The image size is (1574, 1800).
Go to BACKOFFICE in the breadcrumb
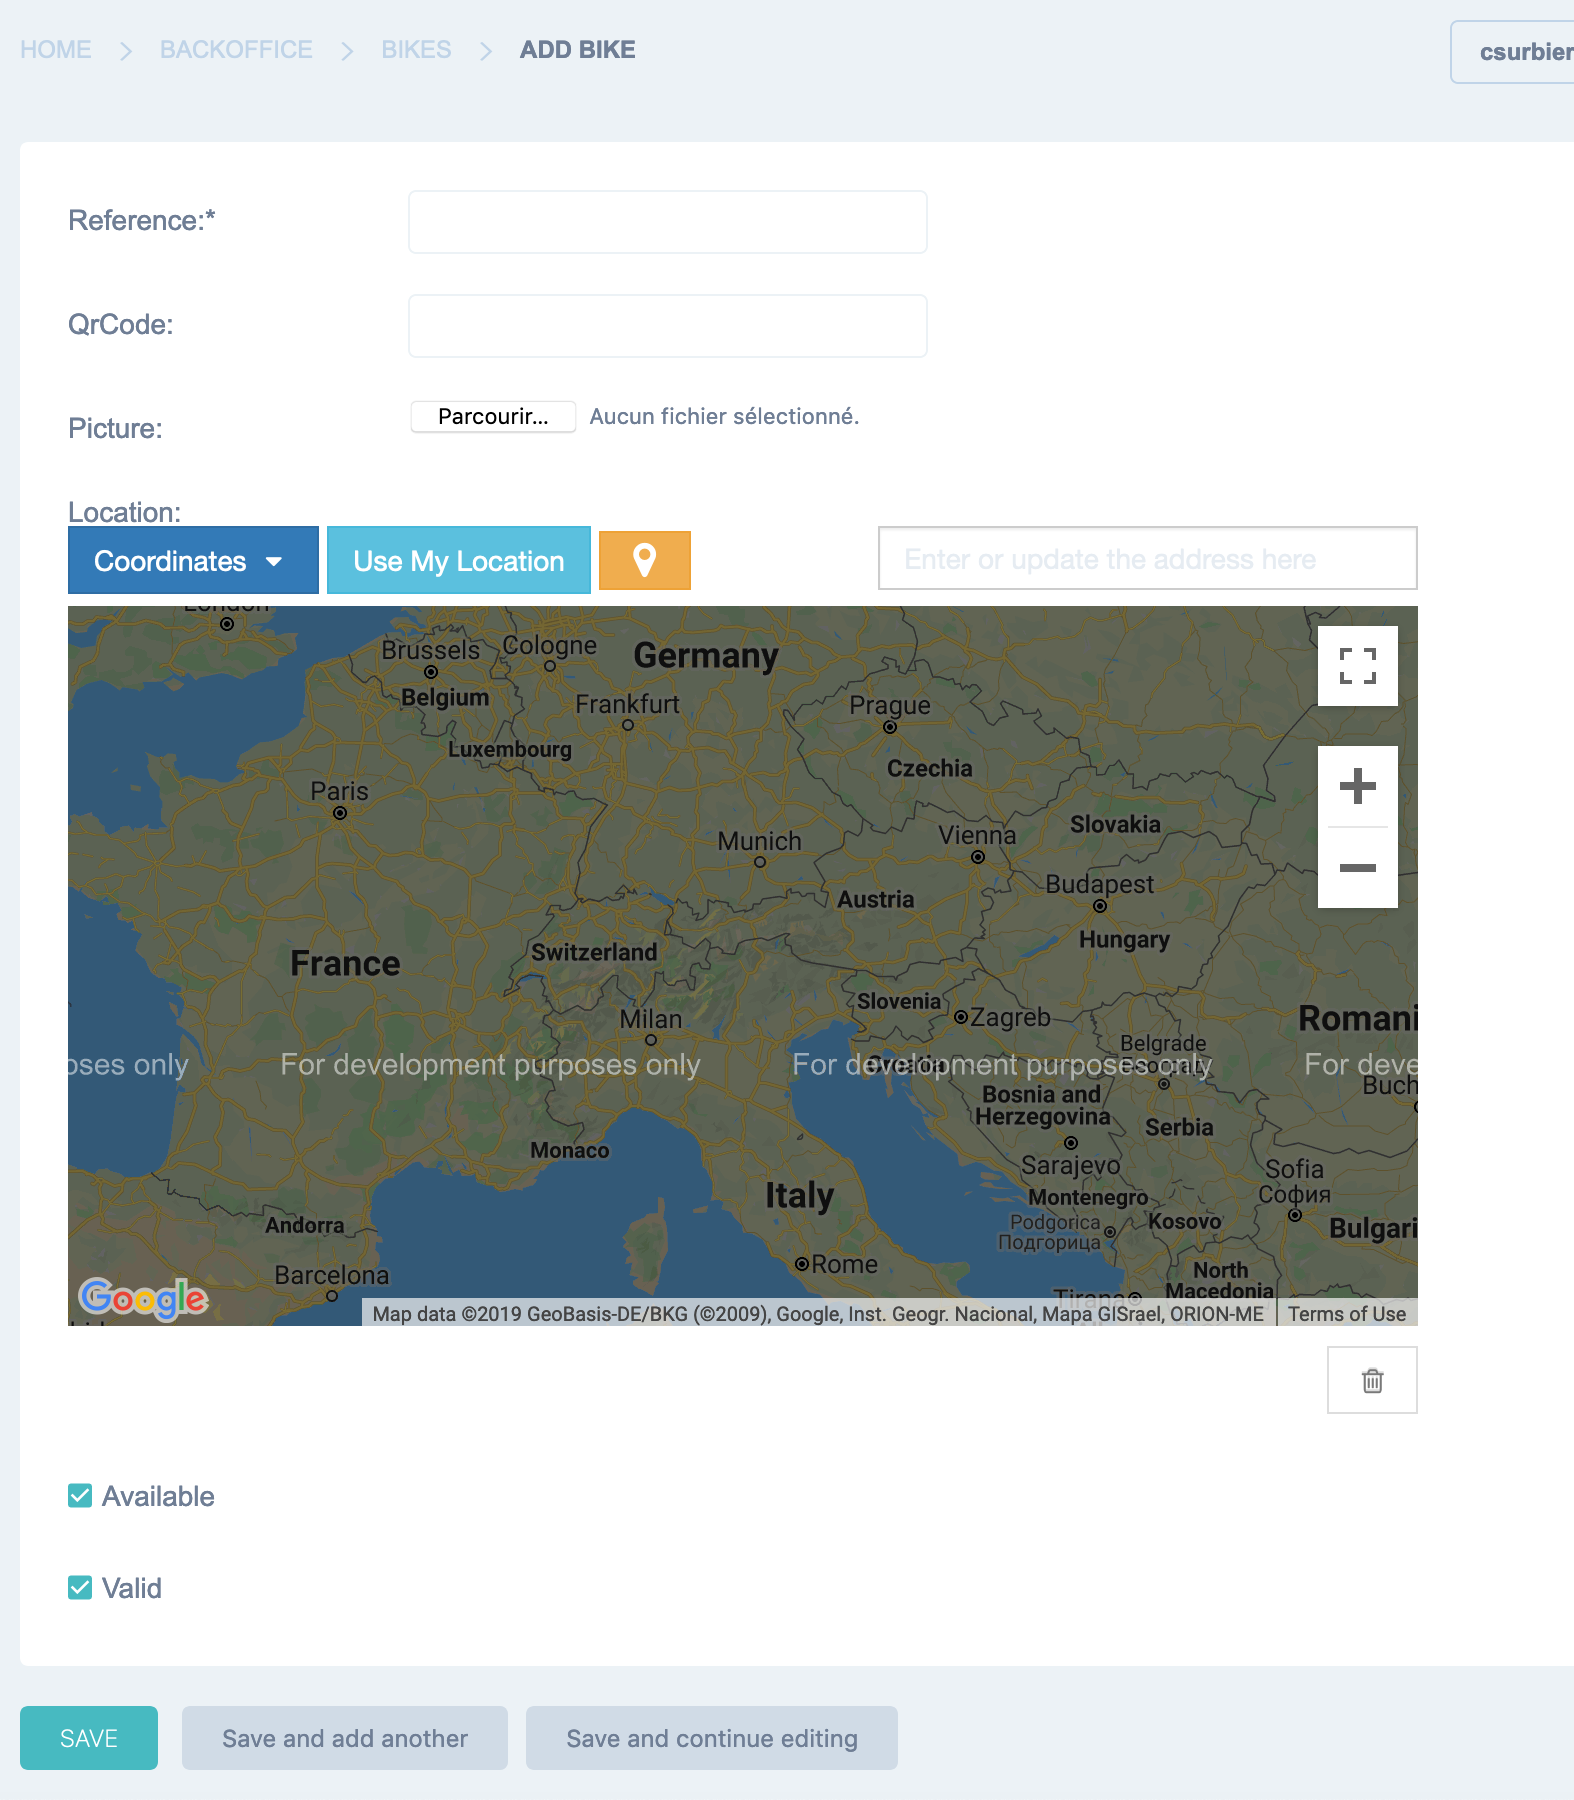[x=236, y=50]
